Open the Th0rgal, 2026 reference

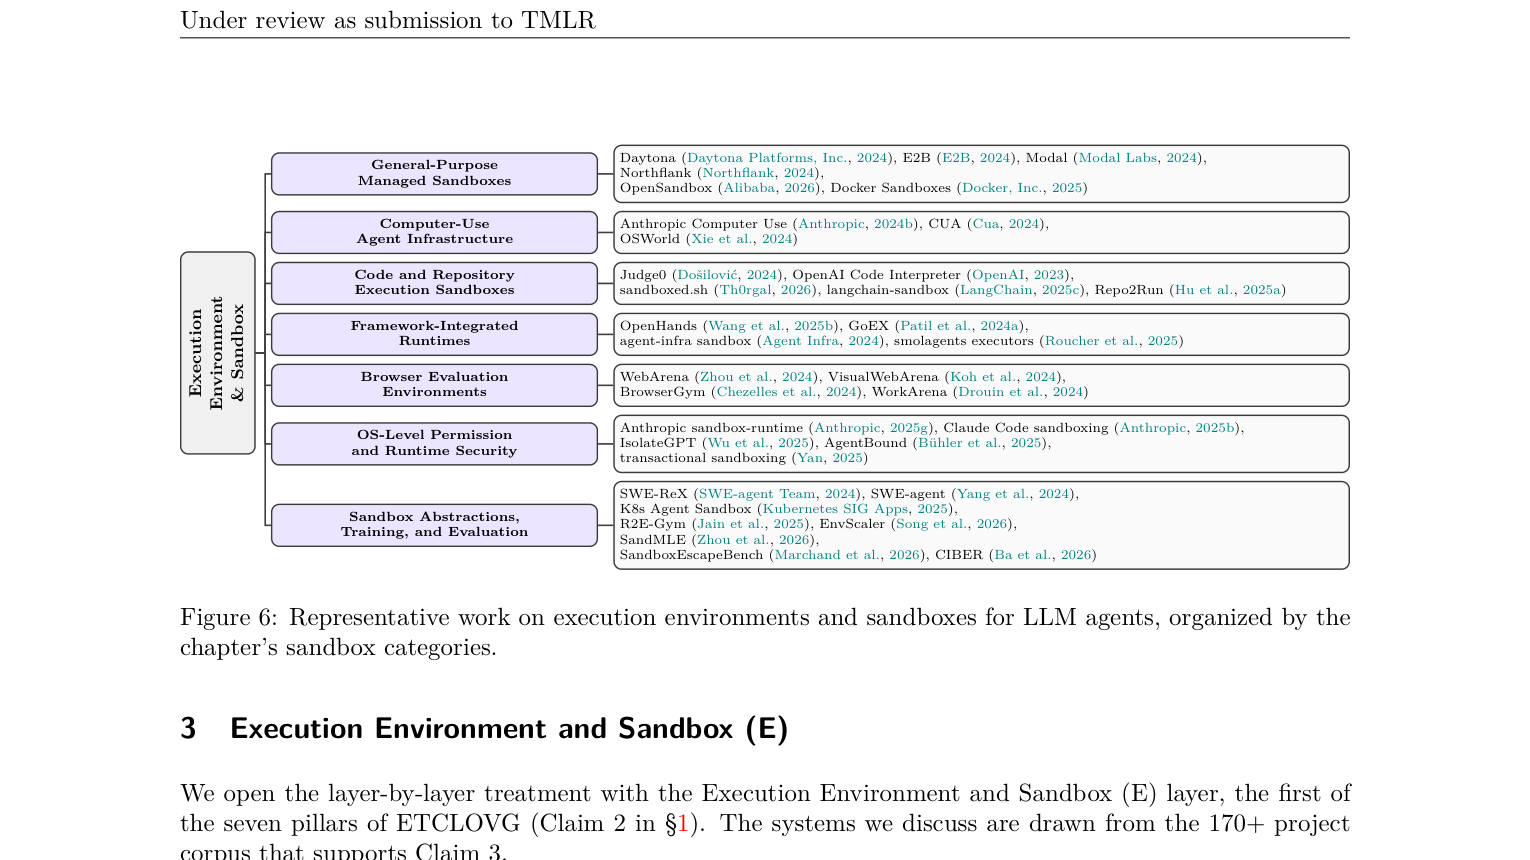click(x=766, y=290)
